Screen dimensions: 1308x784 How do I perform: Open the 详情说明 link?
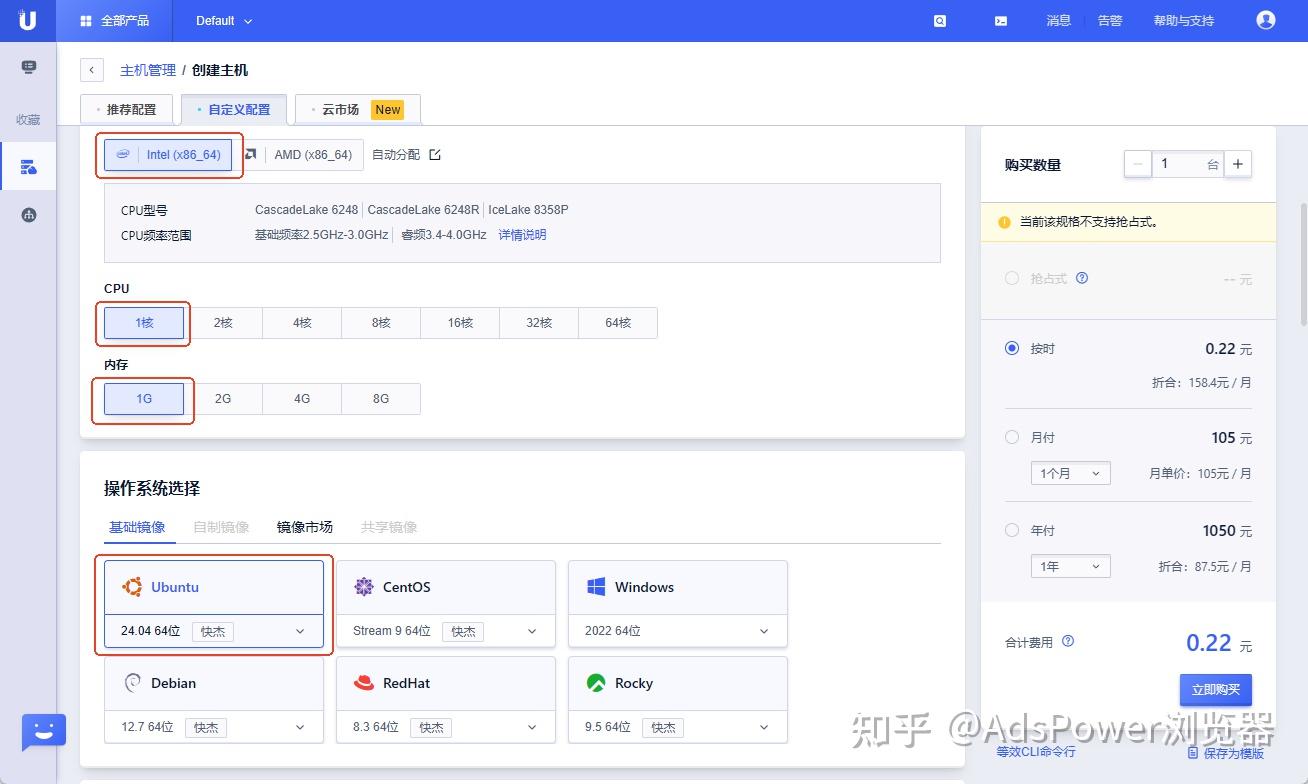[523, 235]
